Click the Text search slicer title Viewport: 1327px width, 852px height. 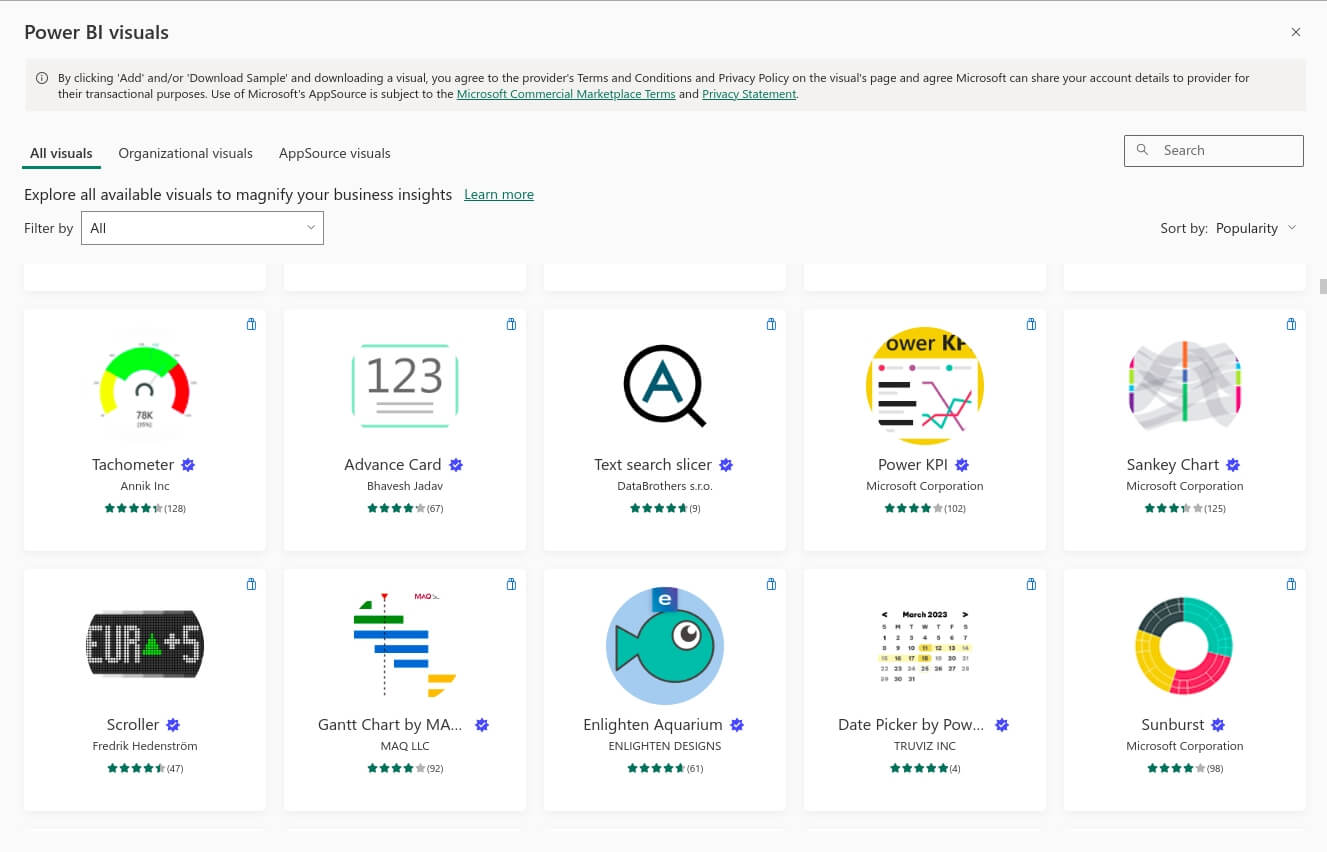pos(653,465)
